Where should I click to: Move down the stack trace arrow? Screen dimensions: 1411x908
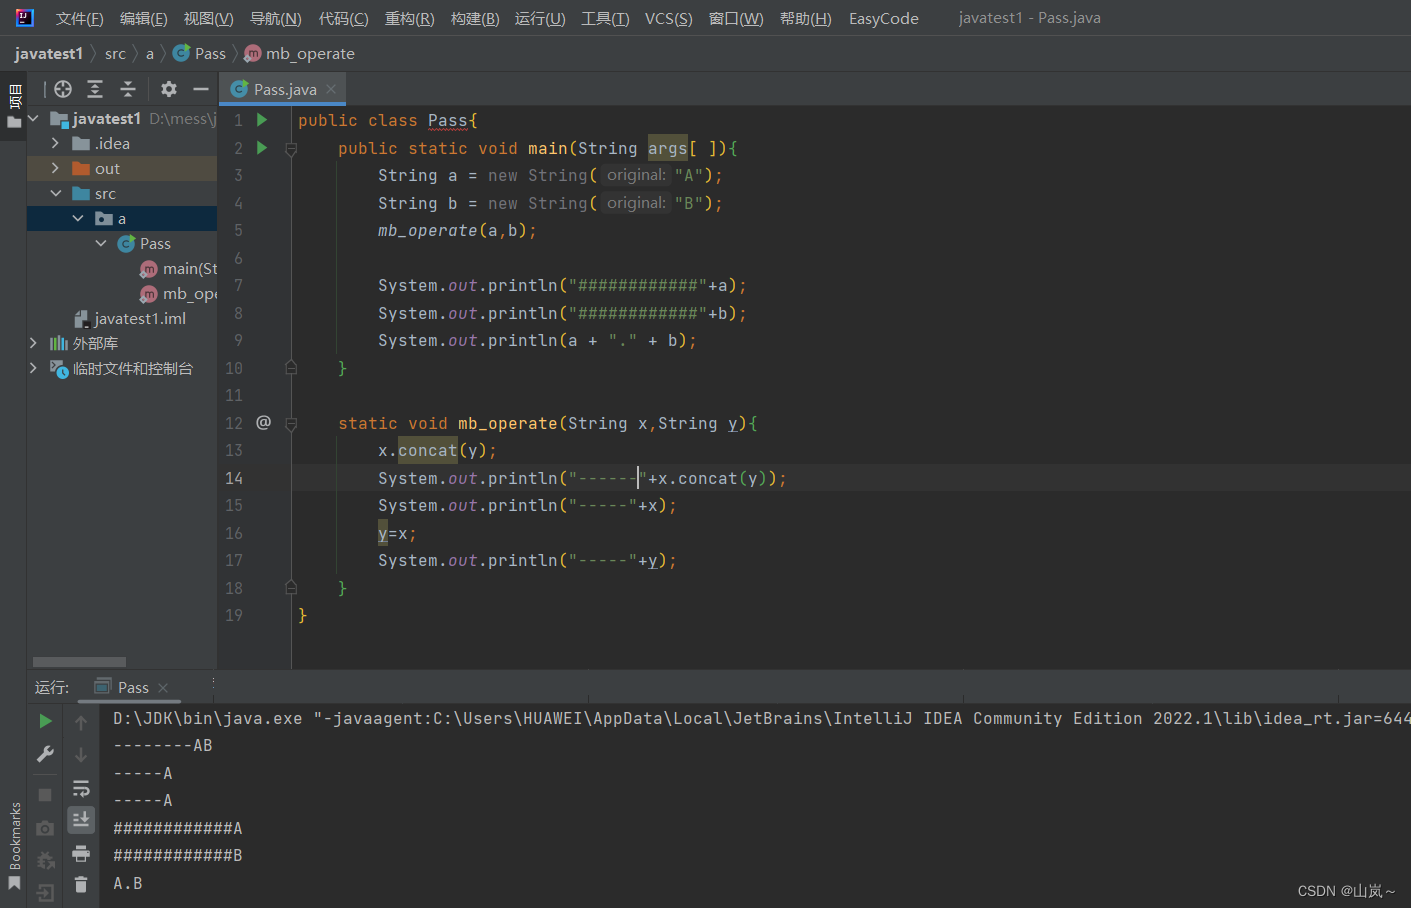click(81, 755)
